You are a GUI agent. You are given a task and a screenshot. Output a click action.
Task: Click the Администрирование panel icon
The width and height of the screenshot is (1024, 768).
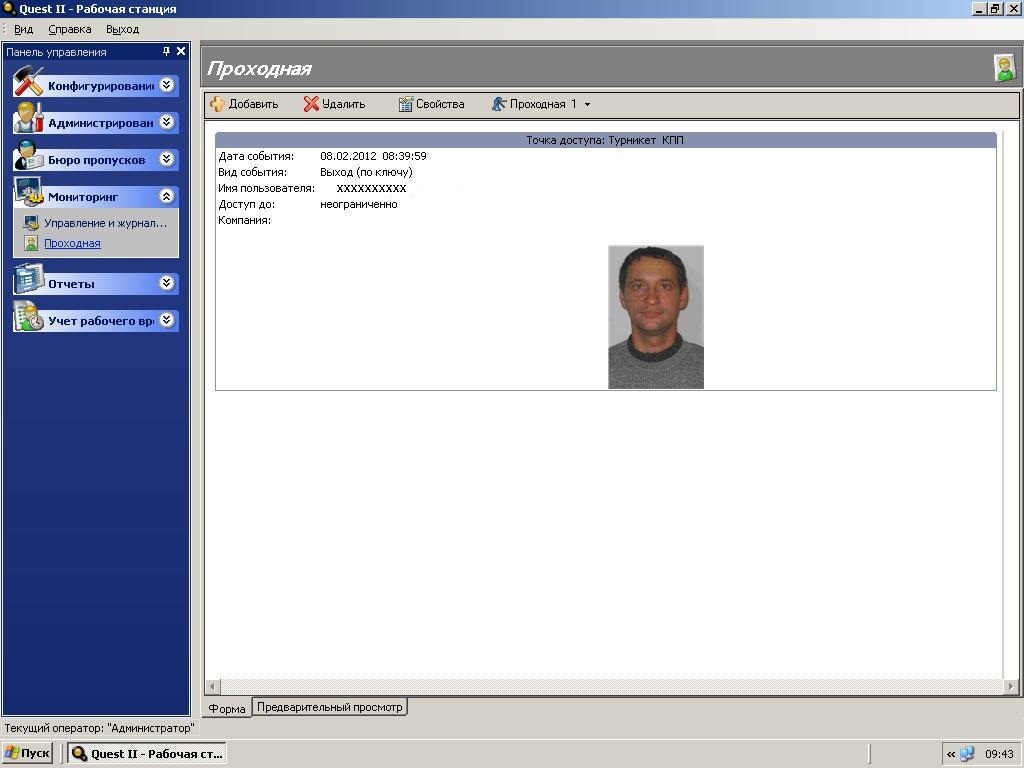pyautogui.click(x=28, y=120)
